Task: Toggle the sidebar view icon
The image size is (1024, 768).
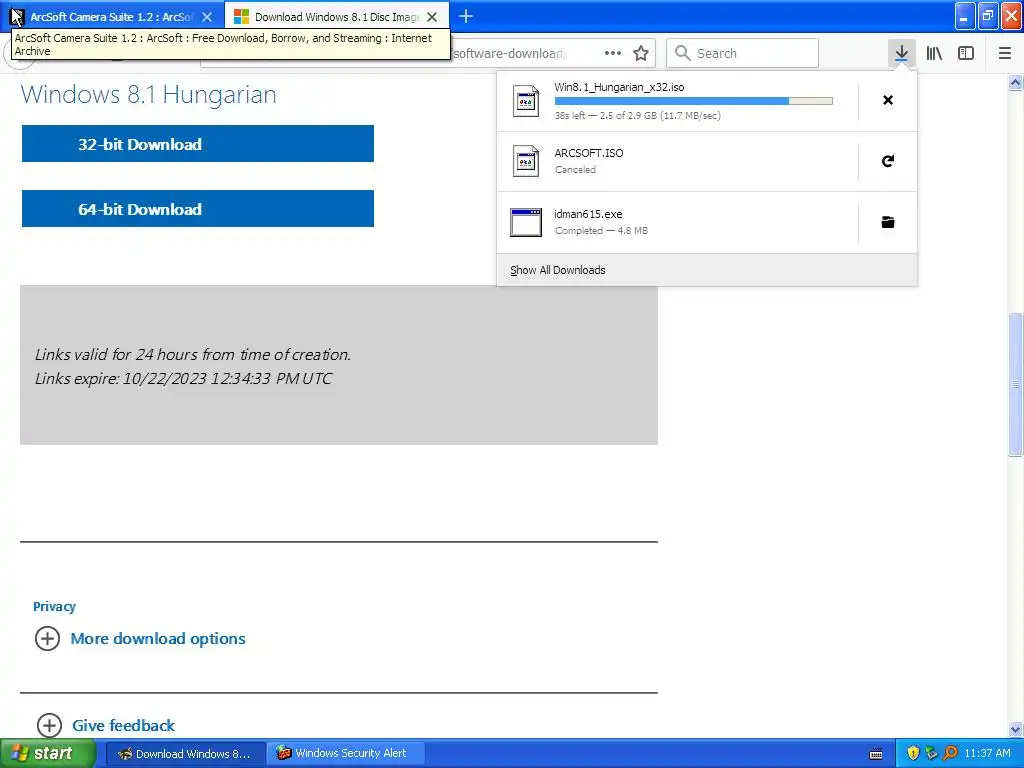Action: (x=966, y=53)
